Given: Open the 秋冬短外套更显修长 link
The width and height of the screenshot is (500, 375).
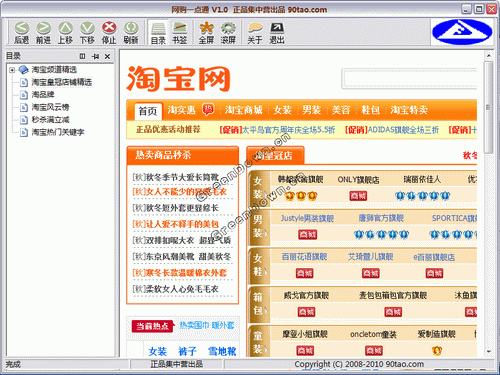Looking at the screenshot, I should (x=176, y=208).
